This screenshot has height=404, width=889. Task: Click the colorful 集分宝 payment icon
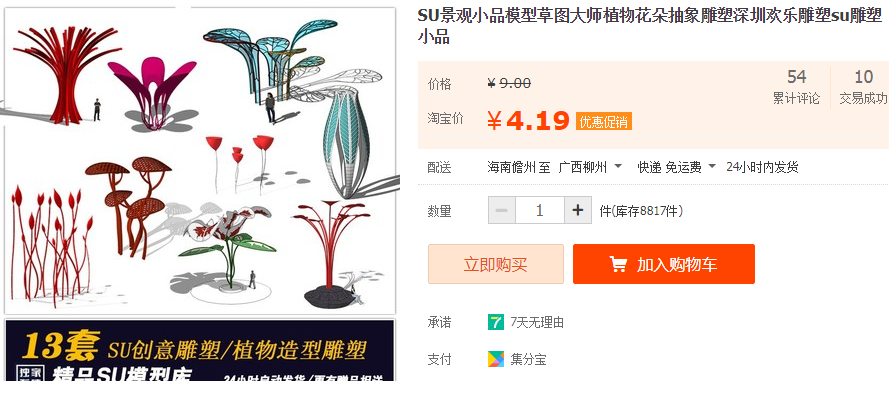(496, 359)
